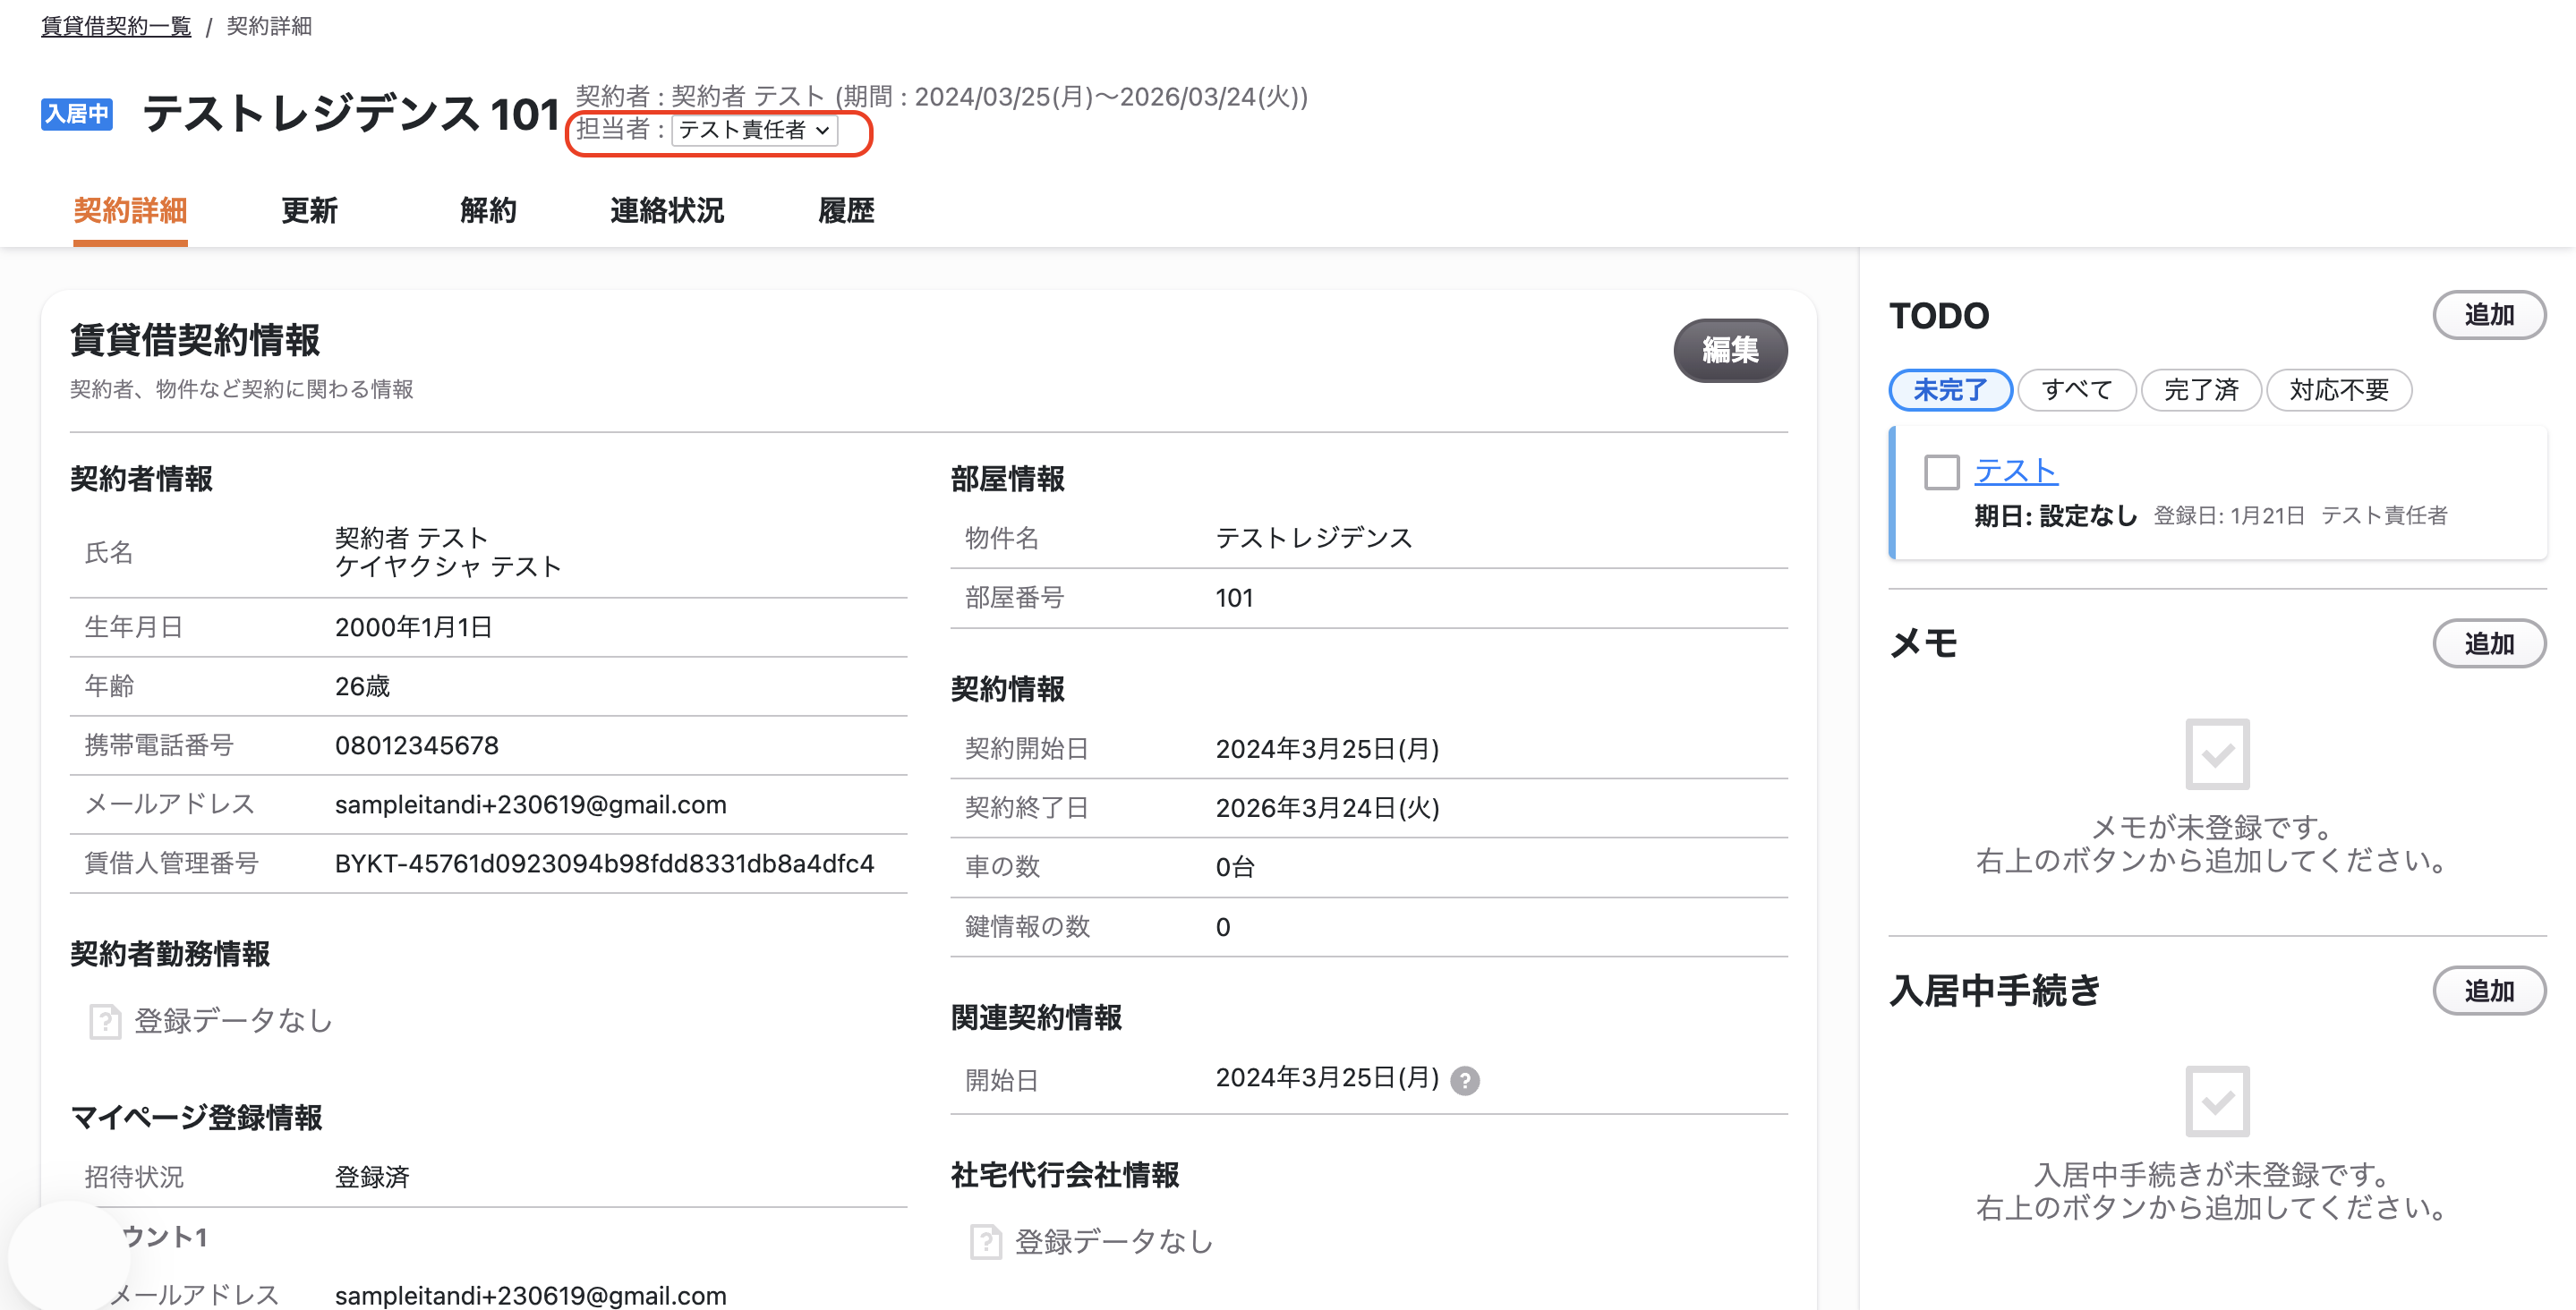Show the 履歴 tab

[846, 211]
